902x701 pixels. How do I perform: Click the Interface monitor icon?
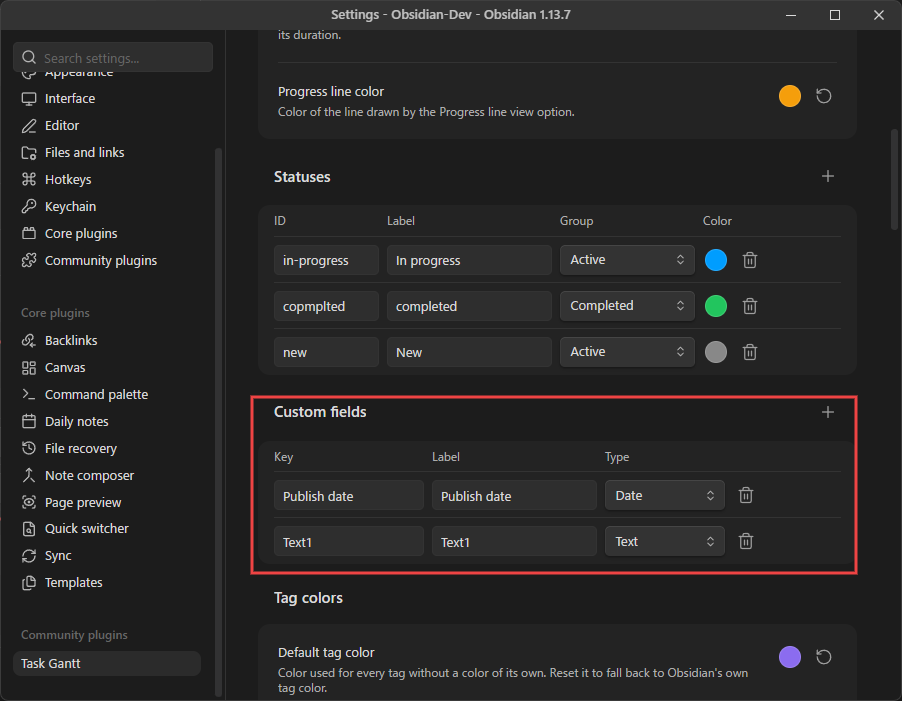pos(29,98)
